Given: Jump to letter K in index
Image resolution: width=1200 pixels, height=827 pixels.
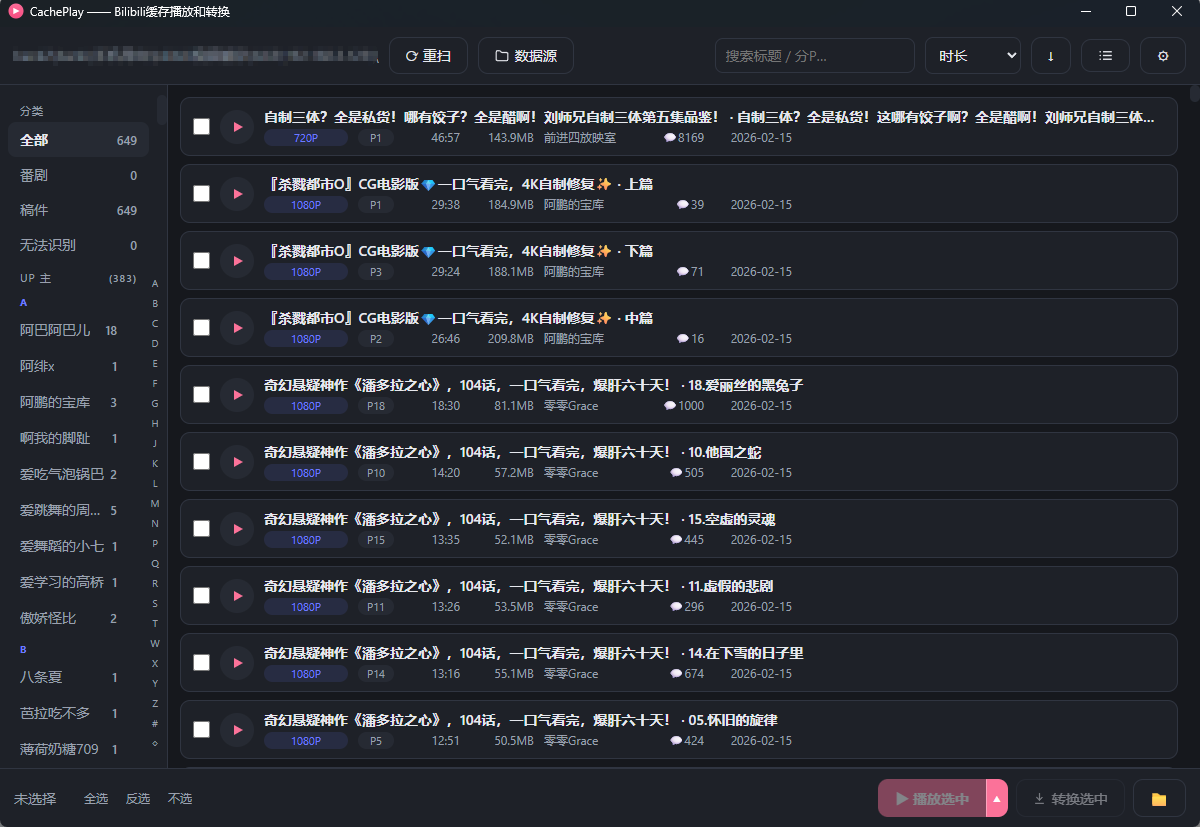Looking at the screenshot, I should [x=155, y=463].
